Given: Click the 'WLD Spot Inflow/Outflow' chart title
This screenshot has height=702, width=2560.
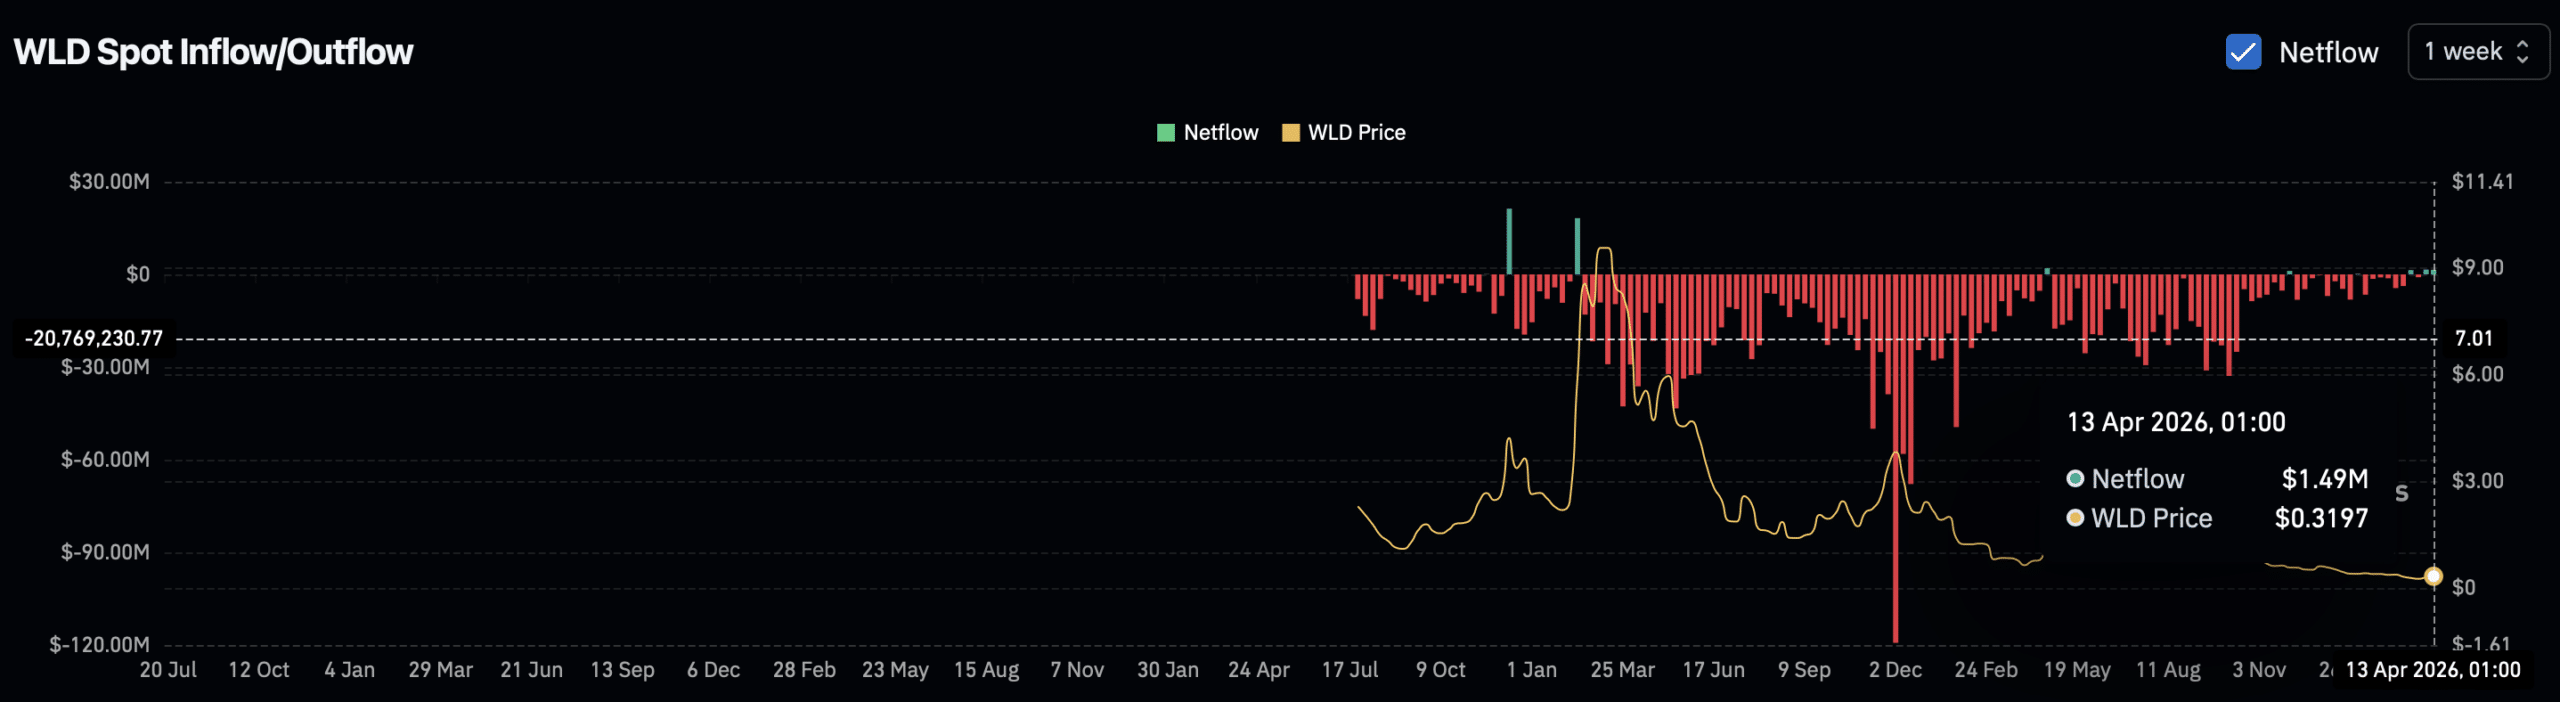Looking at the screenshot, I should (212, 52).
